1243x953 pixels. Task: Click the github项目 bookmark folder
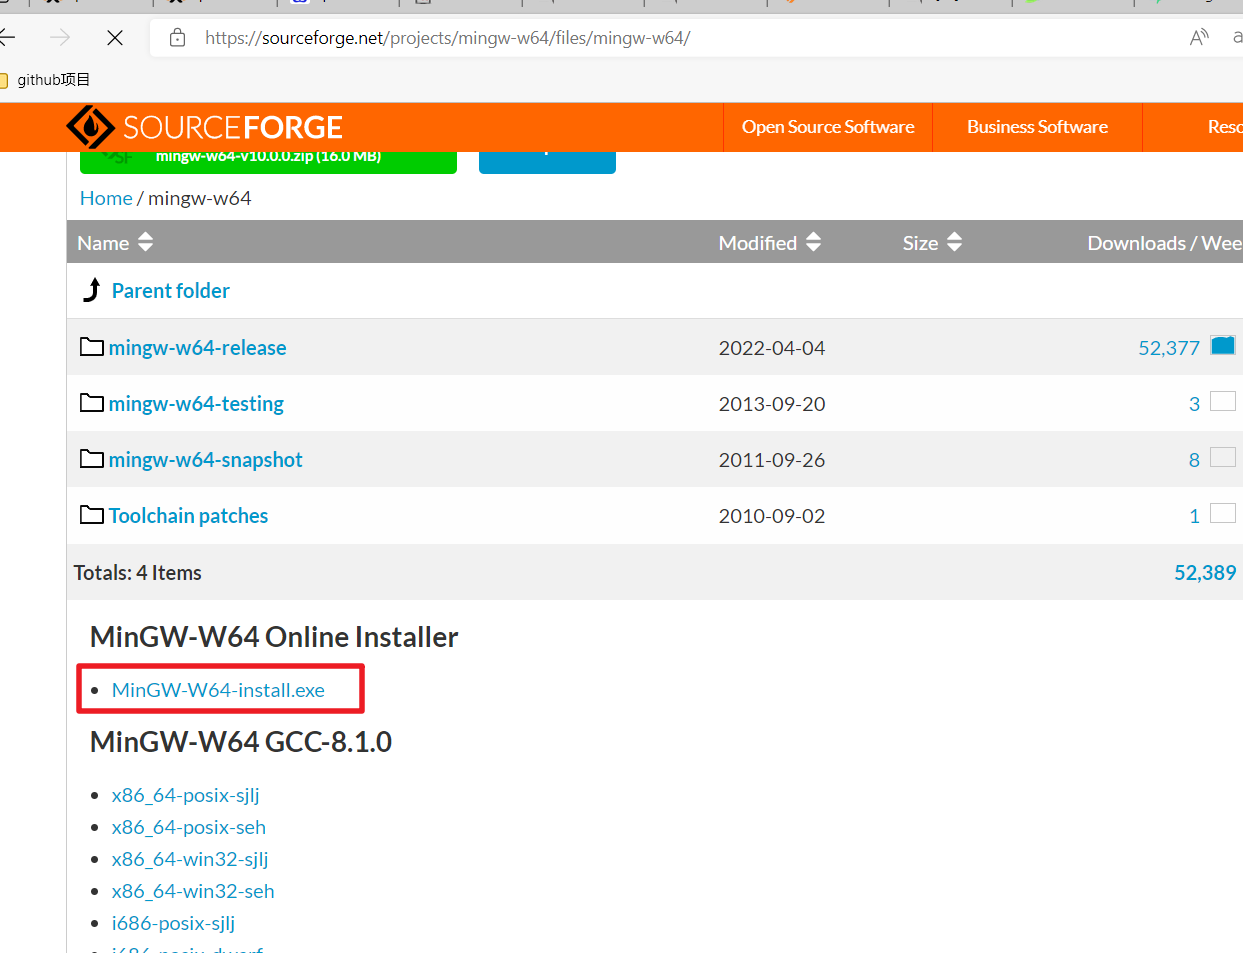[46, 80]
